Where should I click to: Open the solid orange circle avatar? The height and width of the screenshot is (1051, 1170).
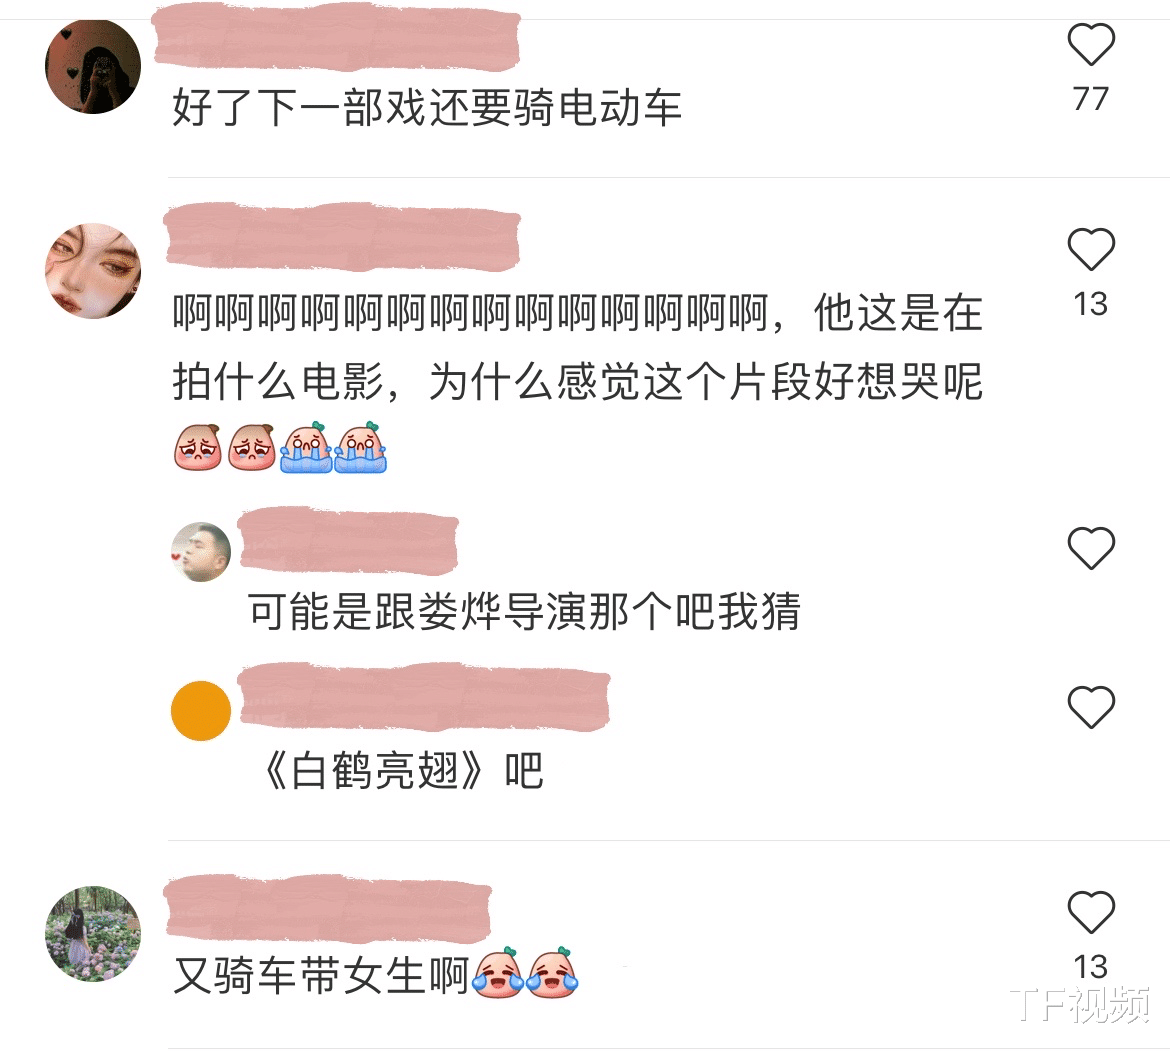[x=201, y=711]
